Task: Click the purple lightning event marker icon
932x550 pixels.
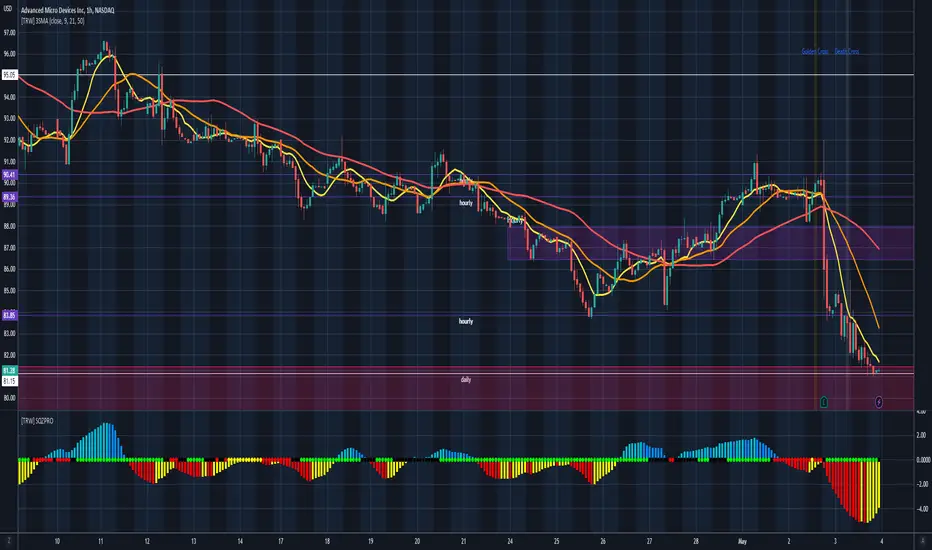Action: tap(878, 401)
